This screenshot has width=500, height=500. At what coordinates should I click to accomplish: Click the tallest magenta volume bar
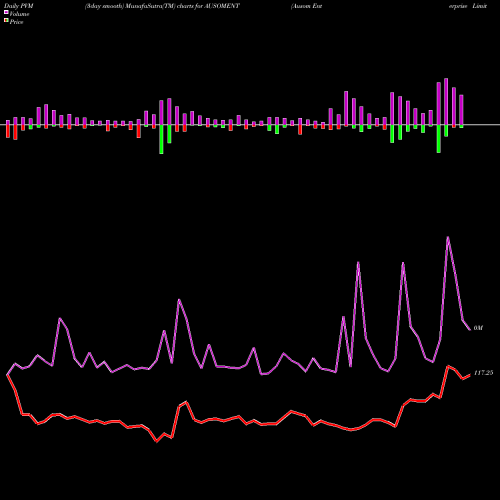click(x=446, y=102)
